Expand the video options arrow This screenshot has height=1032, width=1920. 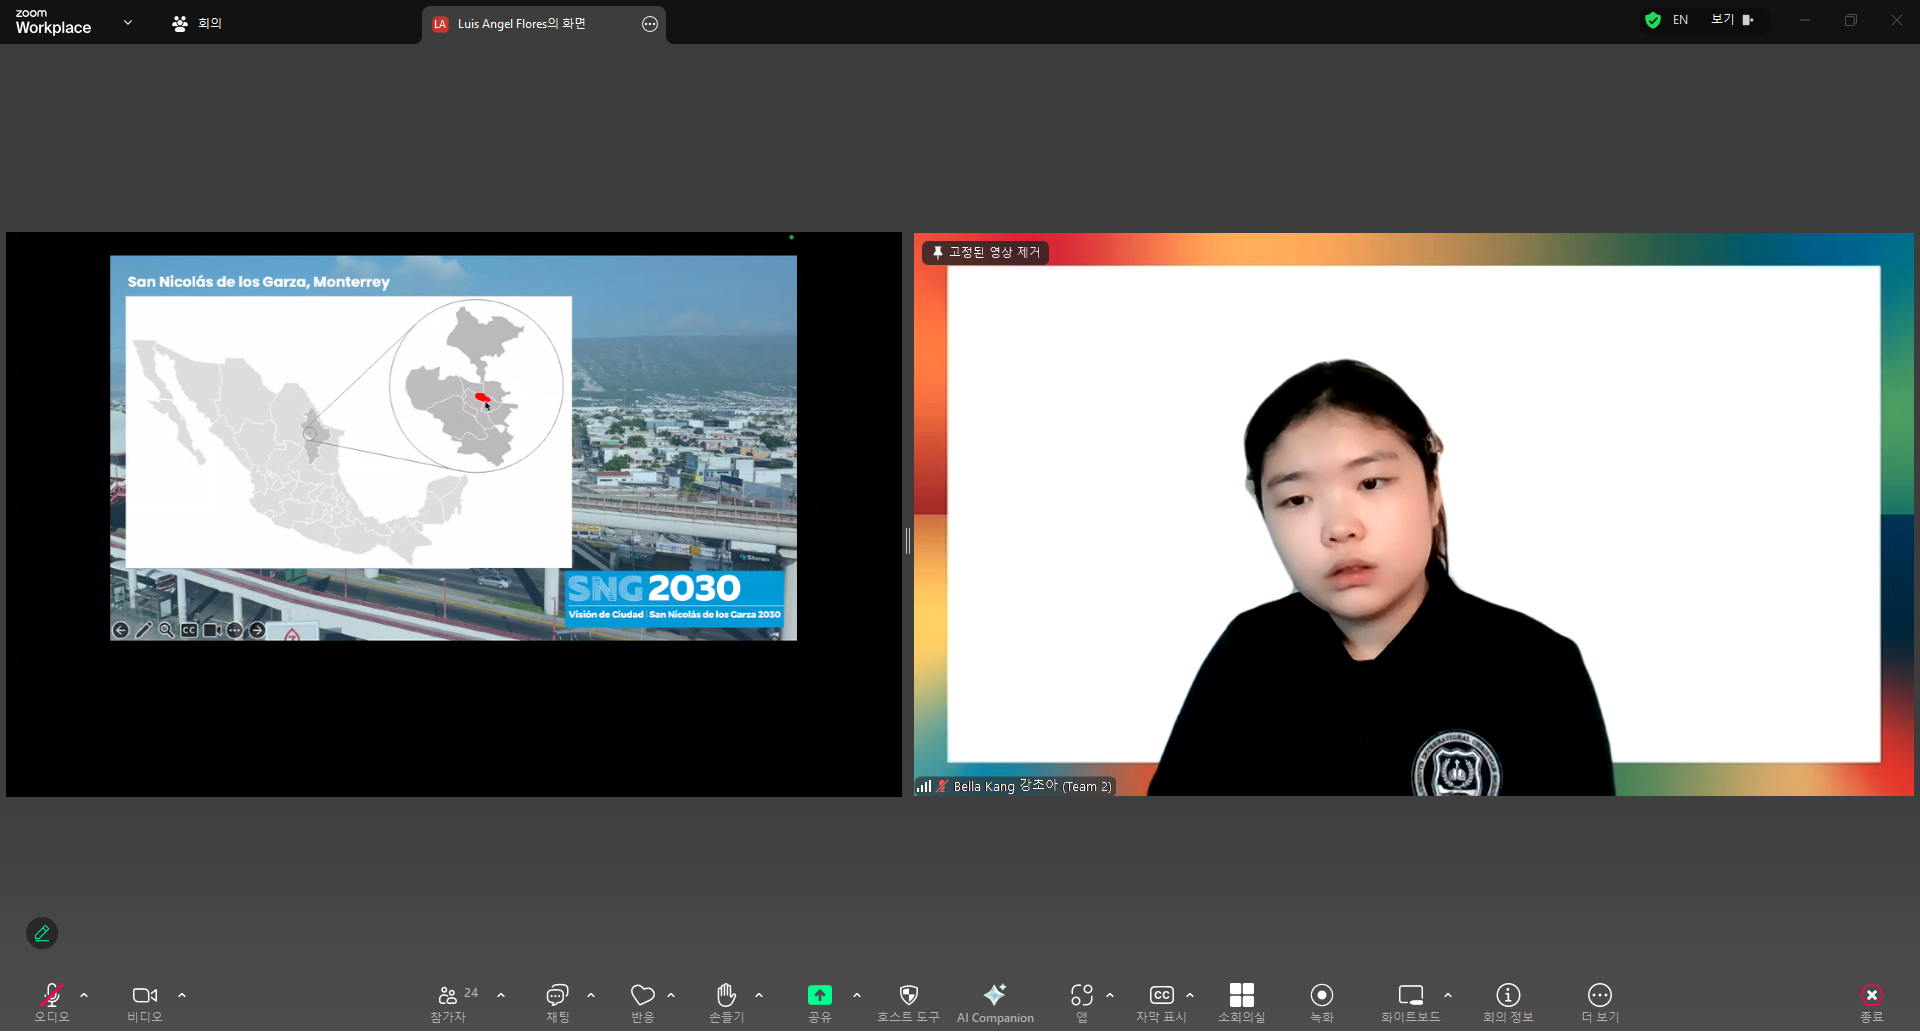(182, 996)
